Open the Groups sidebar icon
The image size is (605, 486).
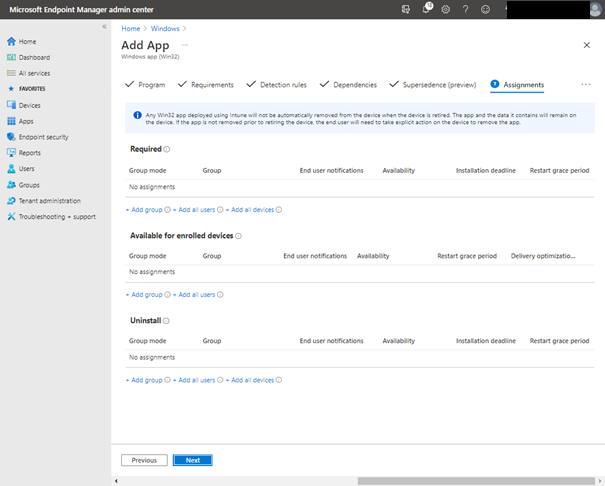click(11, 185)
